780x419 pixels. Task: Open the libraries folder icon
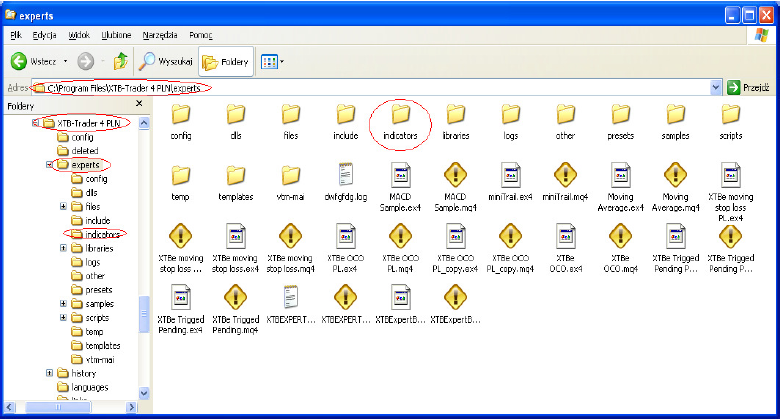tap(455, 114)
